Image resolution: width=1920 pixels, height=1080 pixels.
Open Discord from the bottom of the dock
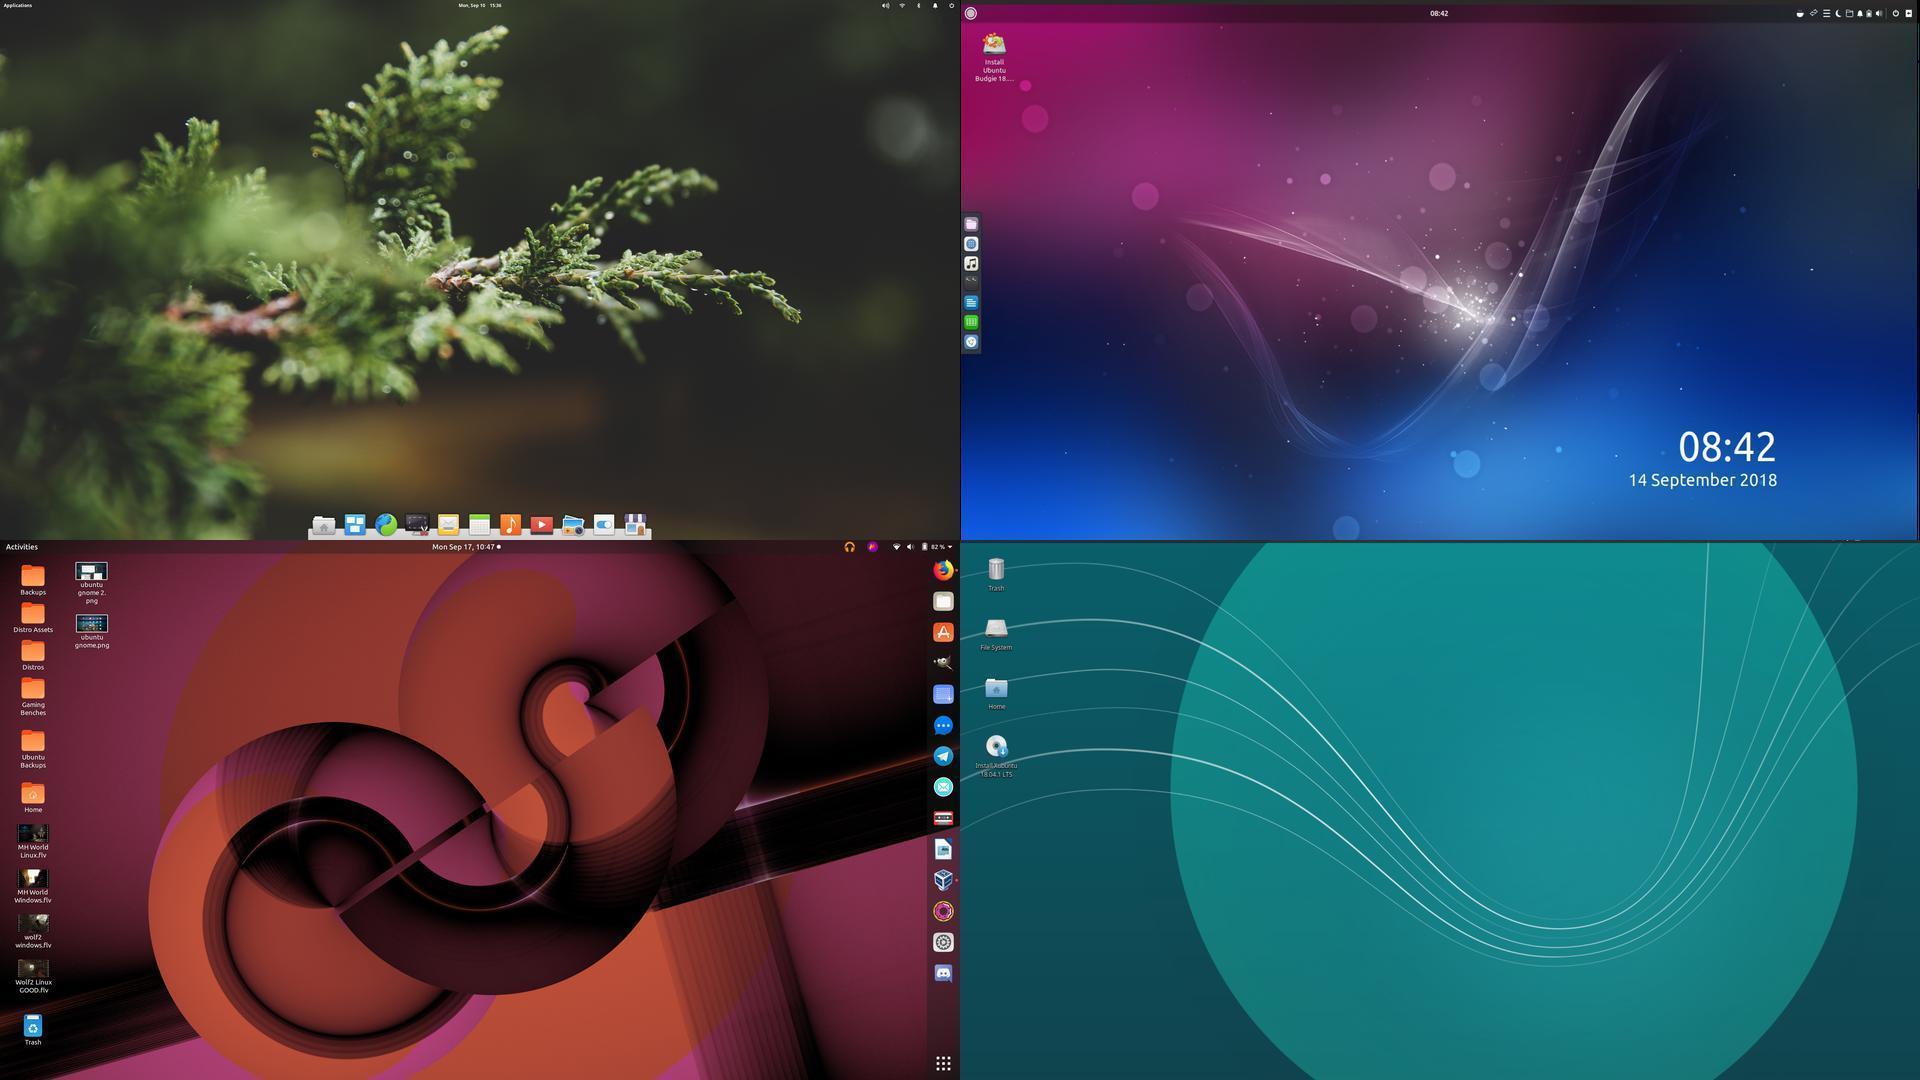(x=943, y=971)
